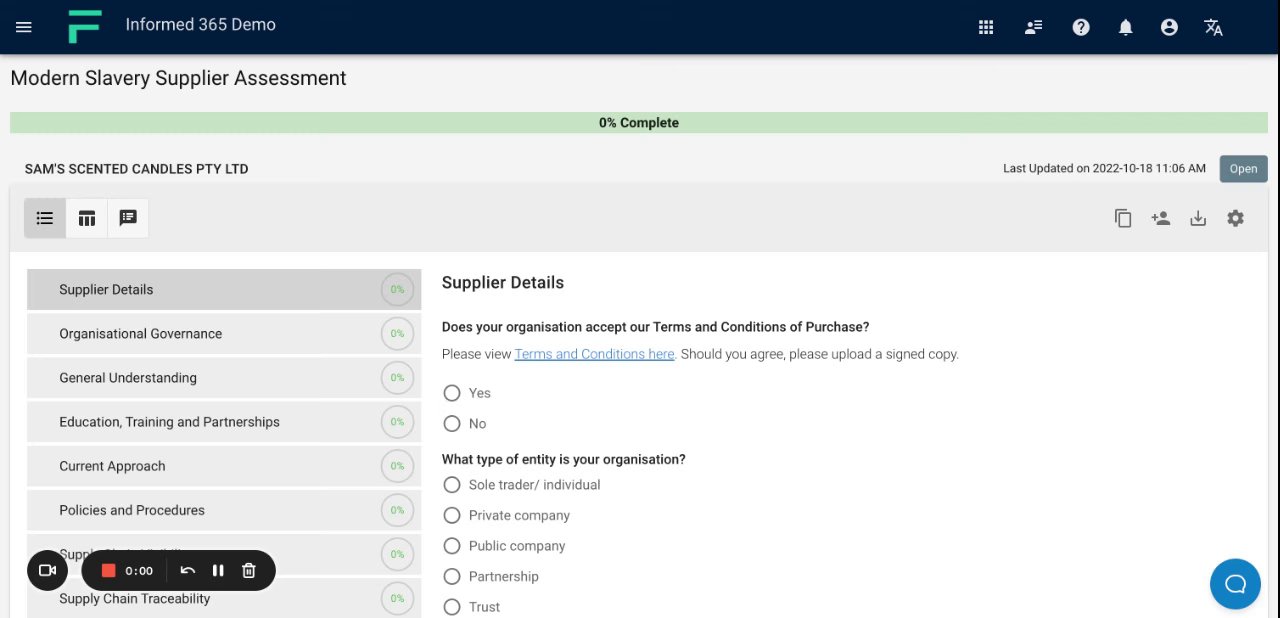
Task: Open the Organisational Governance section
Action: [x=141, y=334]
